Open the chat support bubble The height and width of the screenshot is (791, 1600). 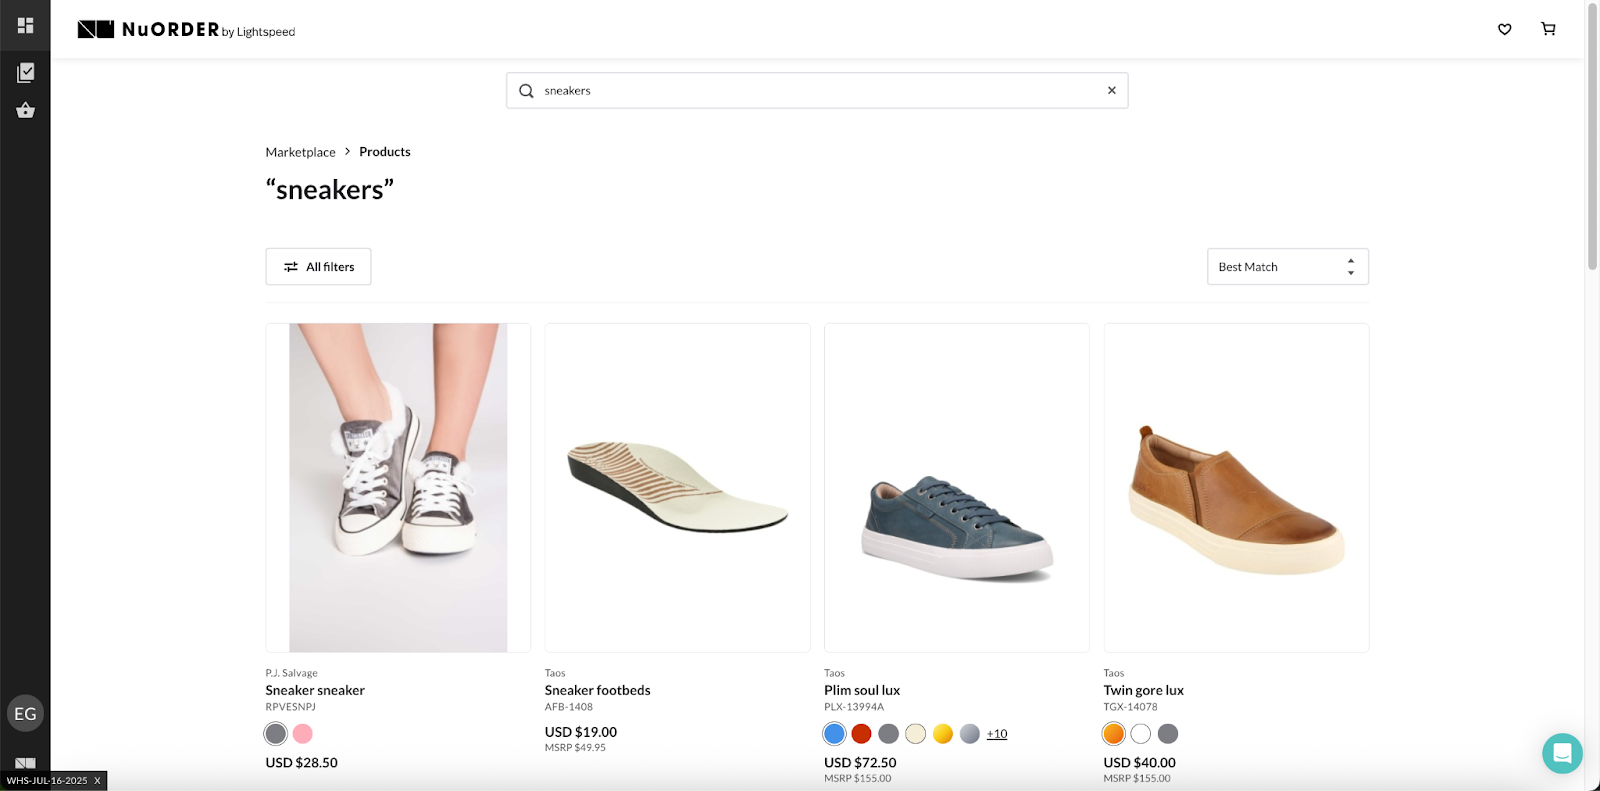click(1561, 753)
